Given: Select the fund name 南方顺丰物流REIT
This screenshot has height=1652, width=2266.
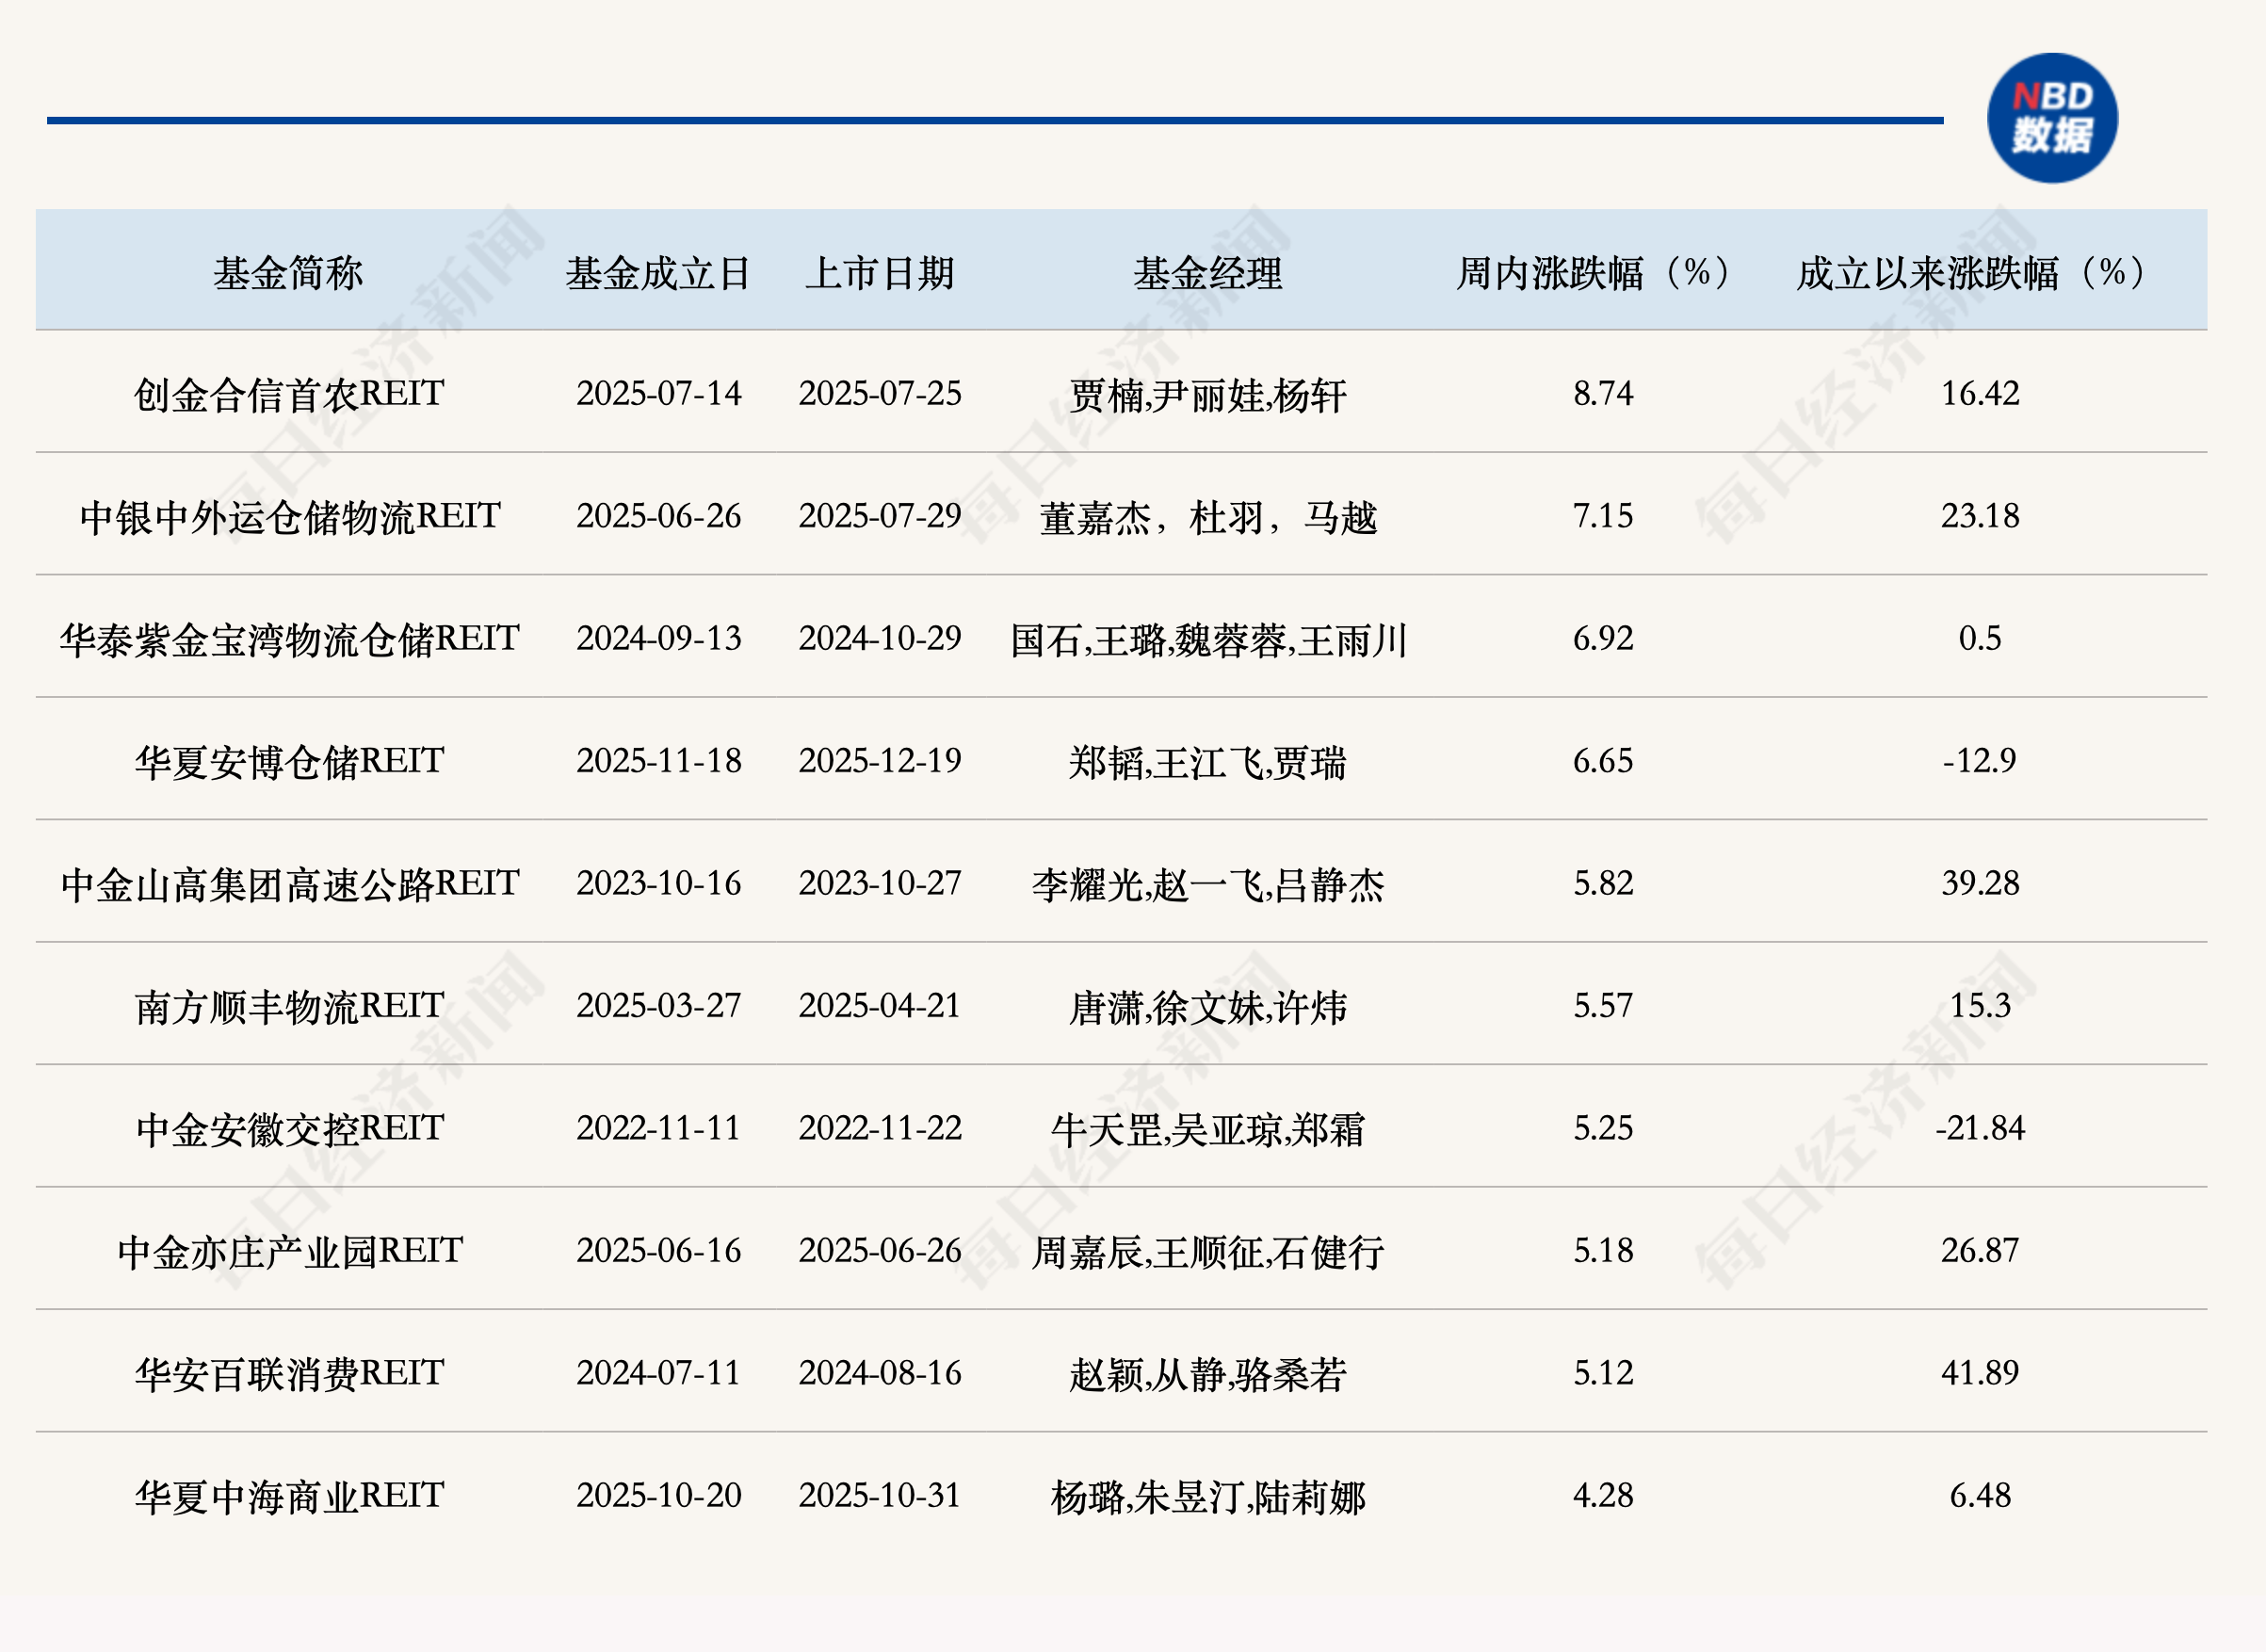Looking at the screenshot, I should 289,1006.
